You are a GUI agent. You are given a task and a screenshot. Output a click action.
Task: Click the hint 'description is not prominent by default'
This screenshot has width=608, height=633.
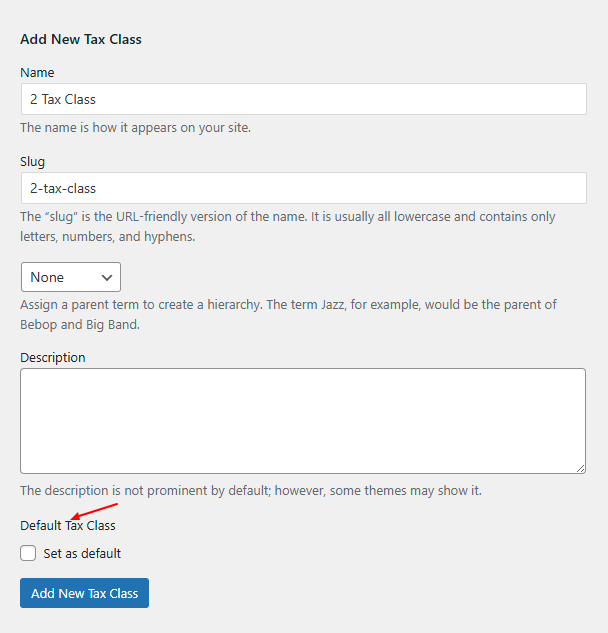point(251,491)
